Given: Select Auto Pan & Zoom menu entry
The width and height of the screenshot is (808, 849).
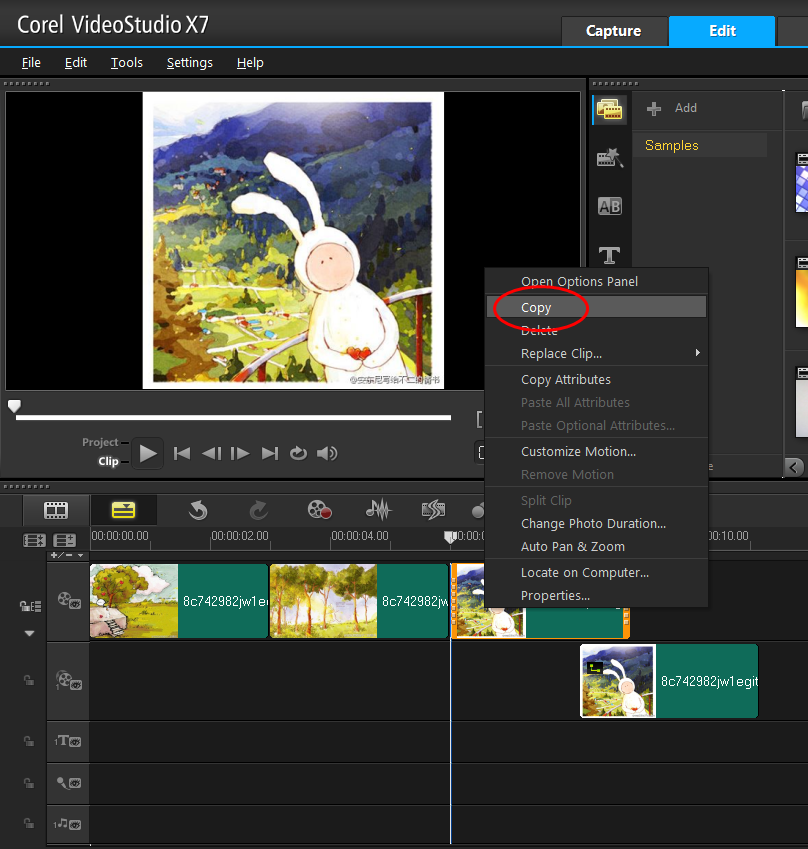Looking at the screenshot, I should coord(596,547).
